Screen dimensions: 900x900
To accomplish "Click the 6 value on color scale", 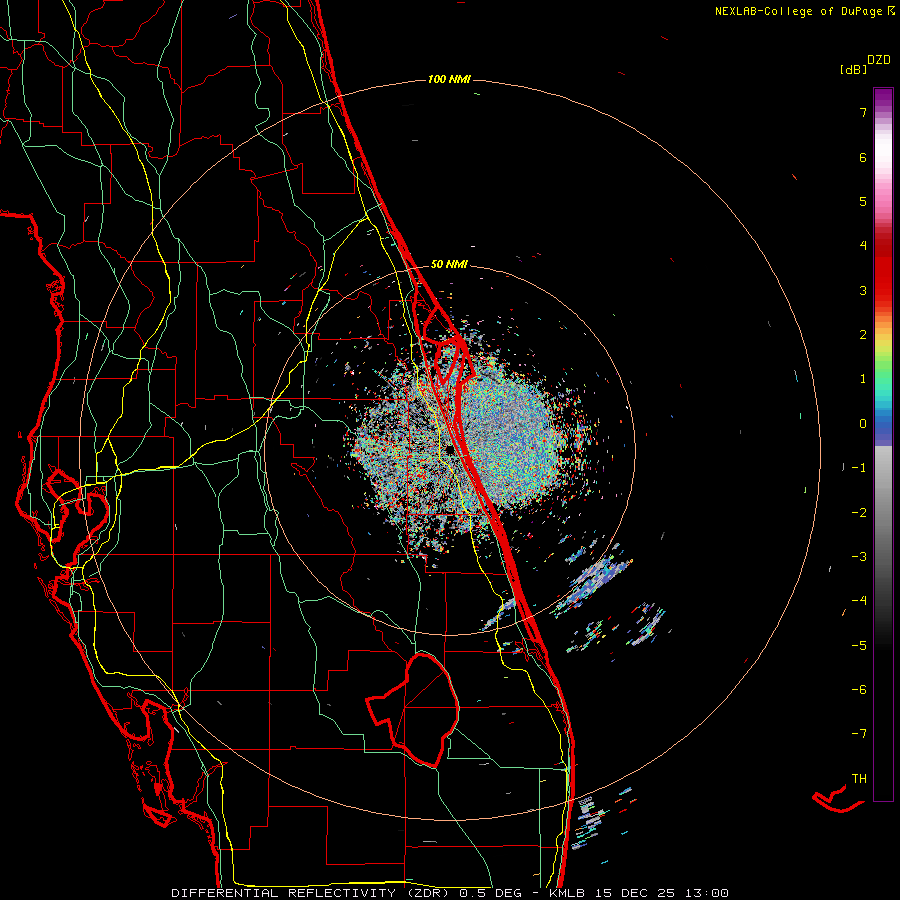I will 863,157.
